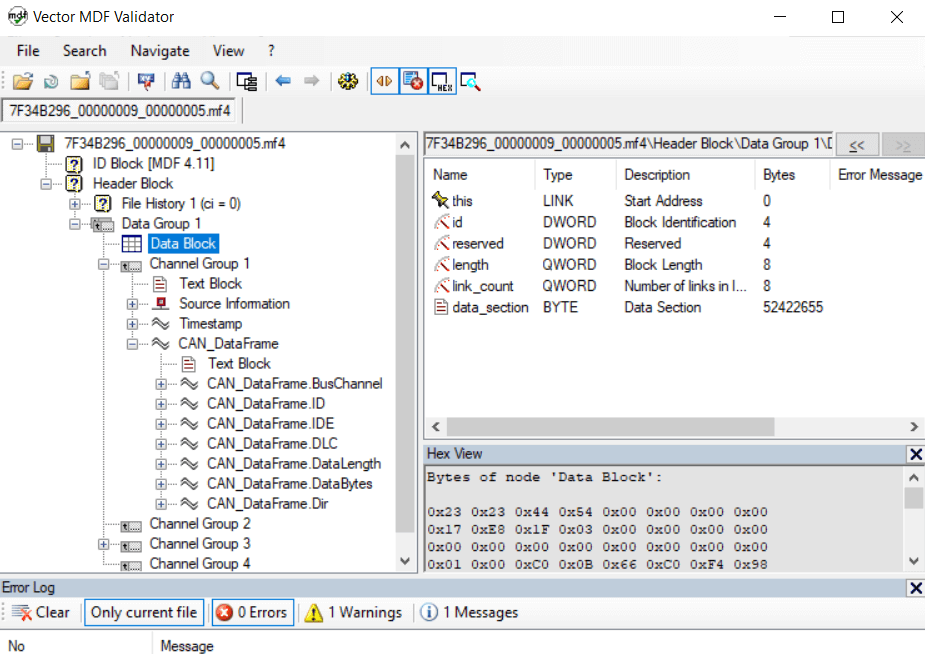Click the << previous navigation button
Viewport: 925px width, 654px height.
(x=858, y=144)
